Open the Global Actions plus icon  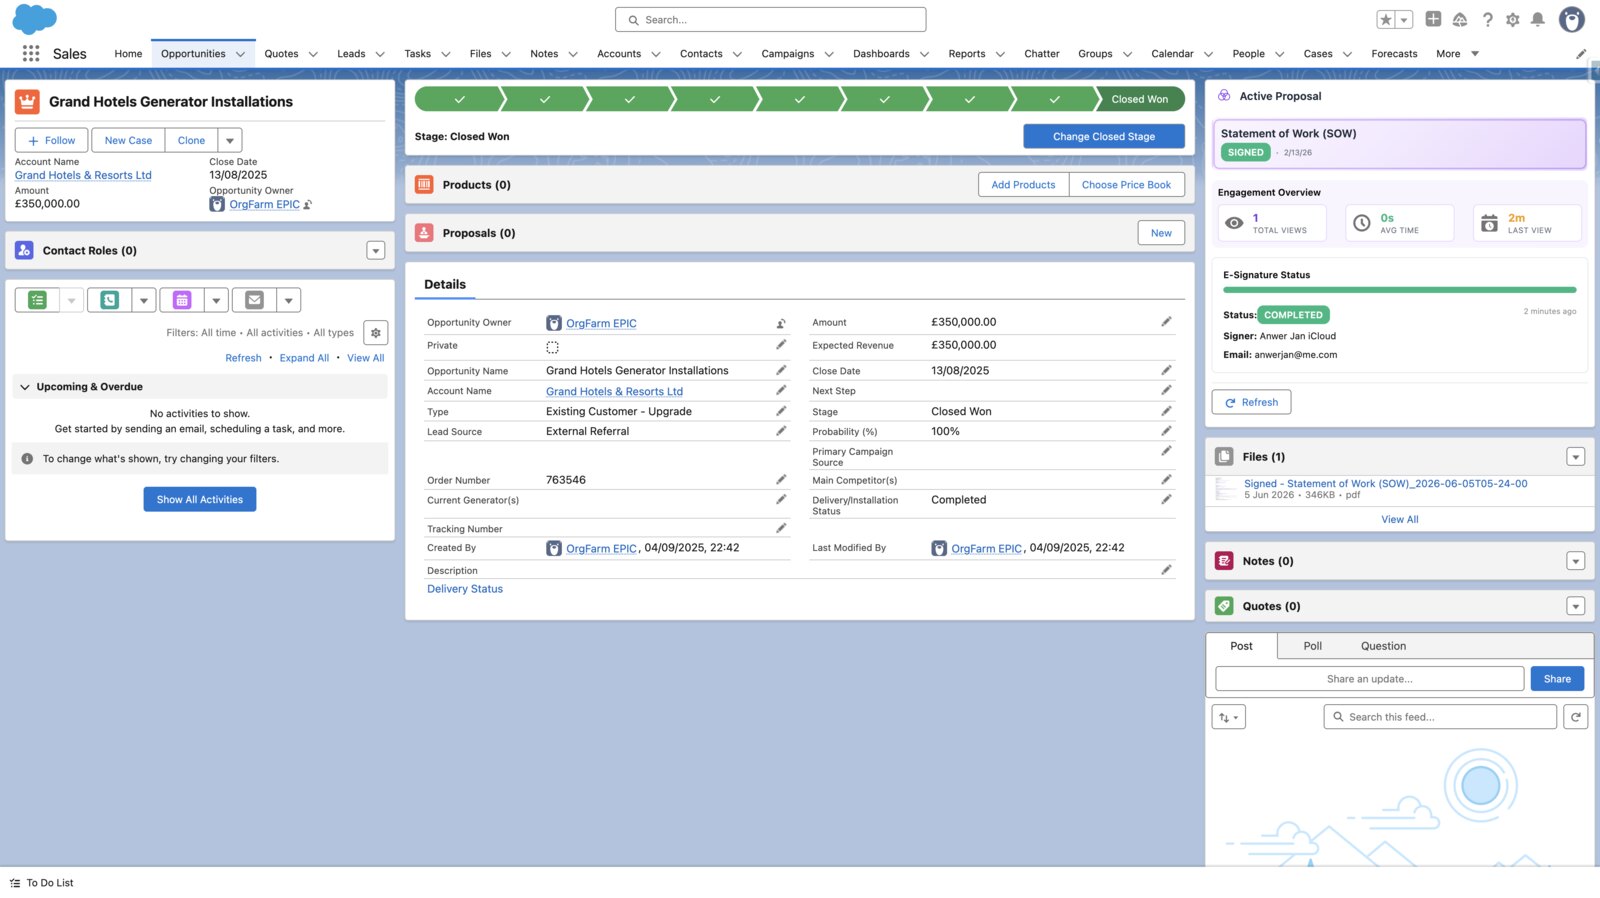[x=1433, y=19]
